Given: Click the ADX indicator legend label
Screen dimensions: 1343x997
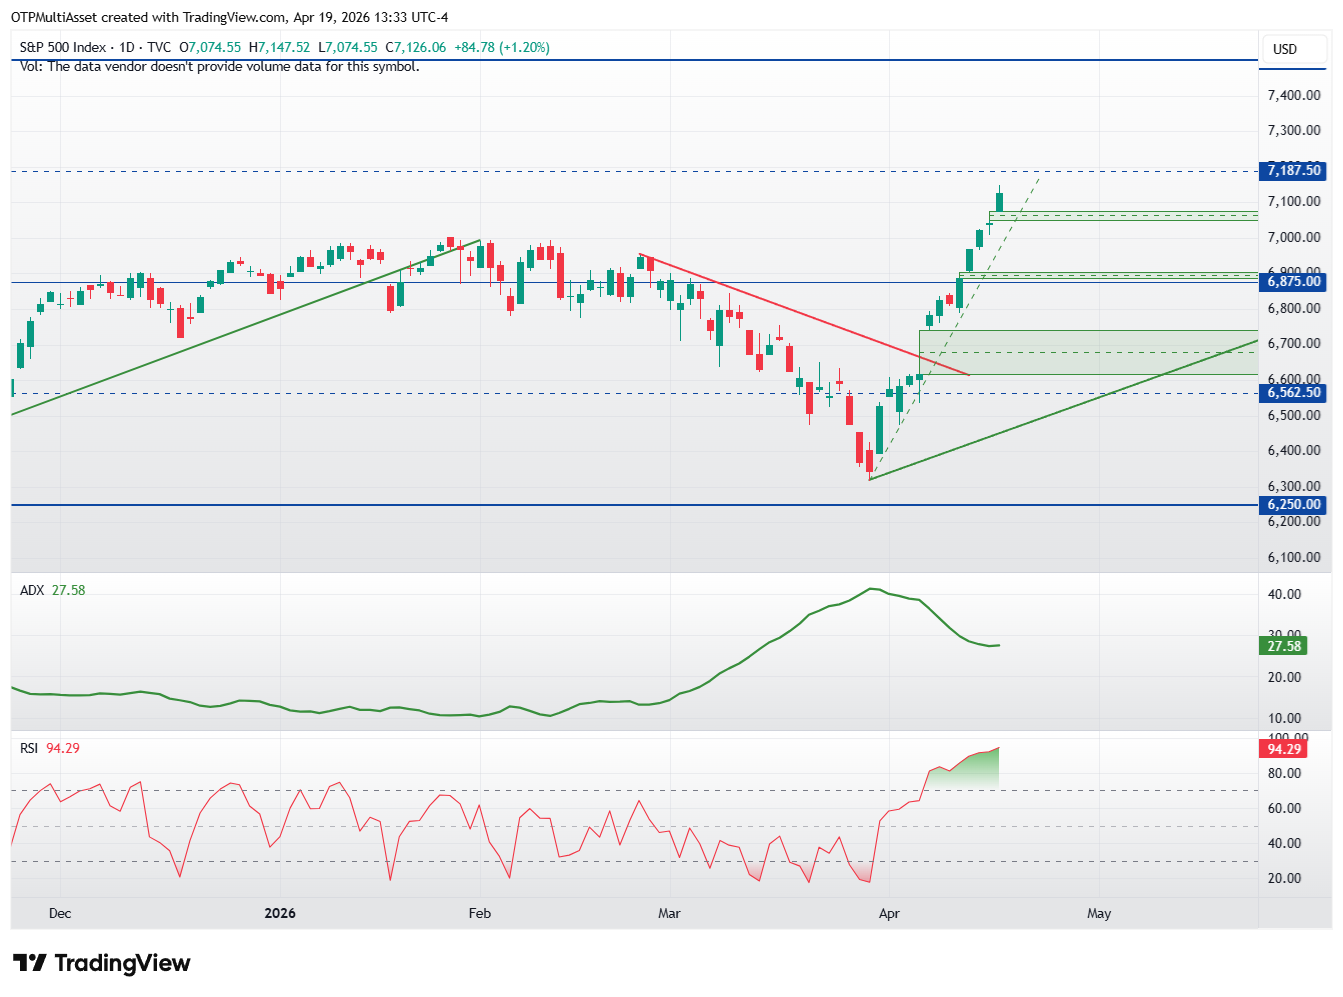Looking at the screenshot, I should point(32,590).
